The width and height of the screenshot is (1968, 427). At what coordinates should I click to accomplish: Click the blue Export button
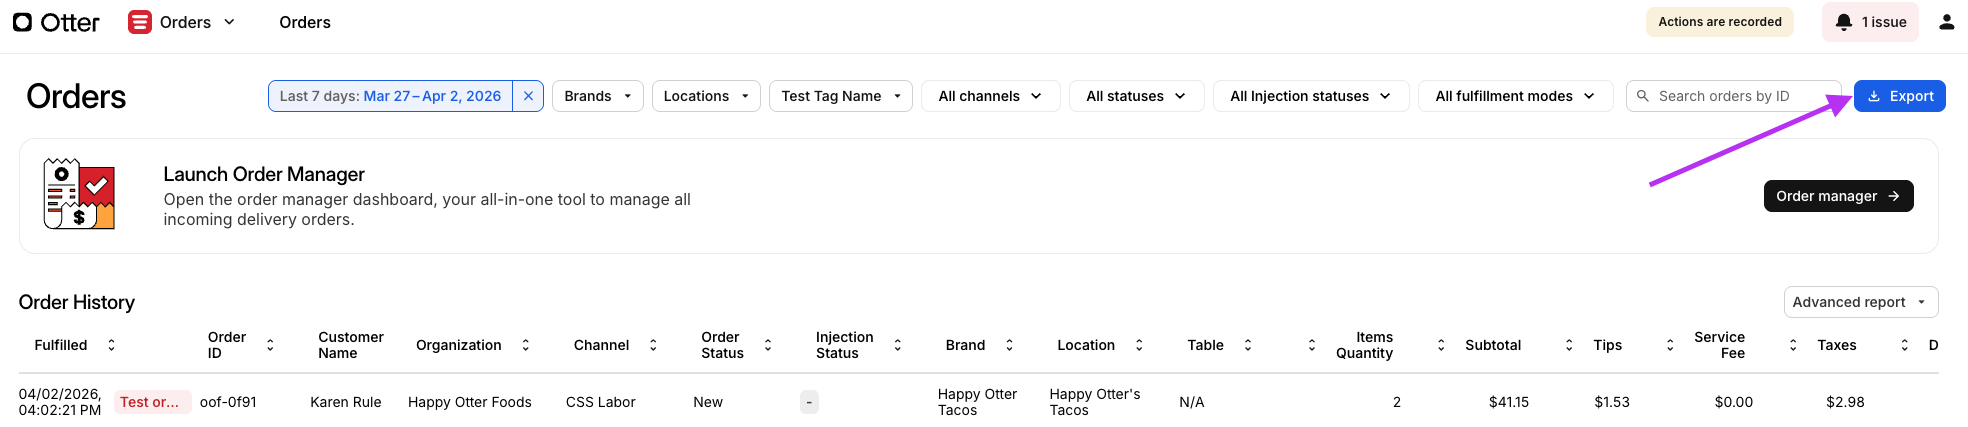tap(1899, 96)
